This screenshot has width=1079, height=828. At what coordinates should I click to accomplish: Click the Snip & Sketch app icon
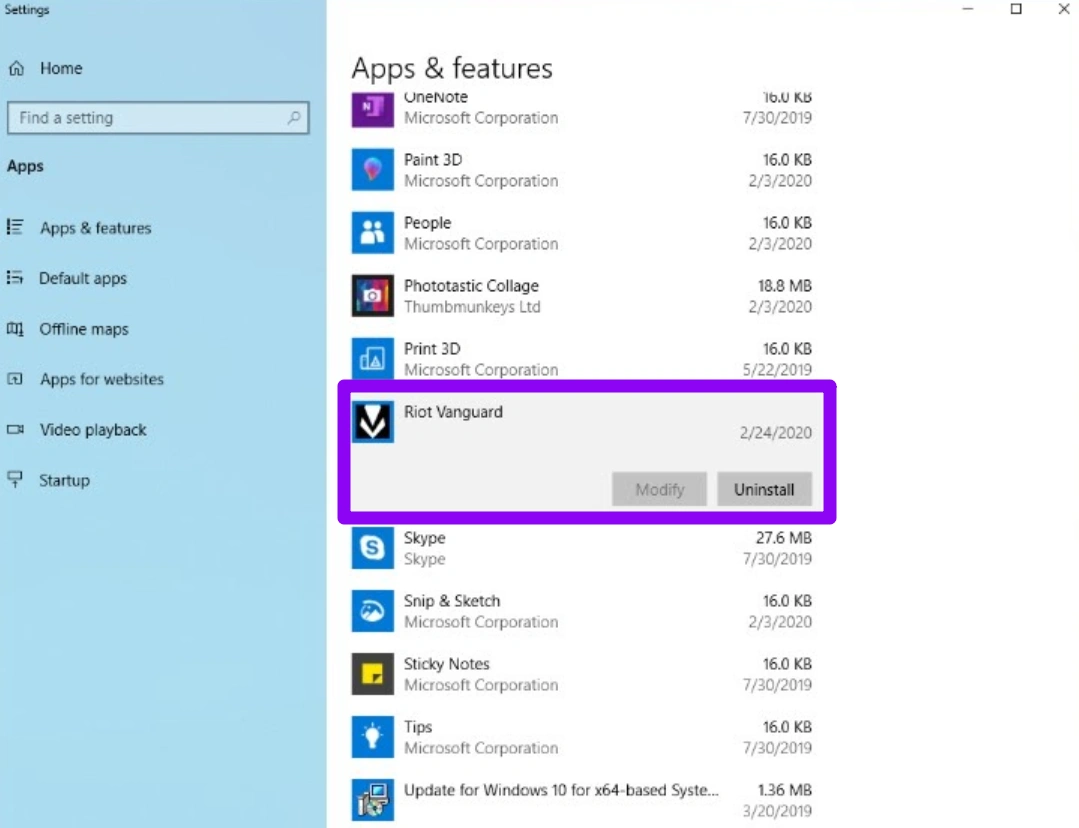(x=373, y=611)
